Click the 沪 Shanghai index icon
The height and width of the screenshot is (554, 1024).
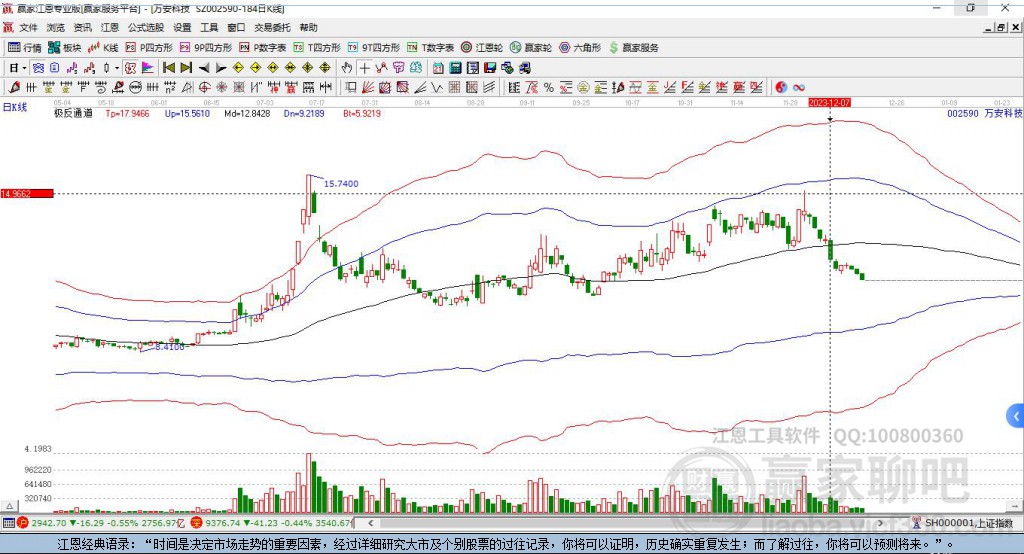[x=24, y=523]
